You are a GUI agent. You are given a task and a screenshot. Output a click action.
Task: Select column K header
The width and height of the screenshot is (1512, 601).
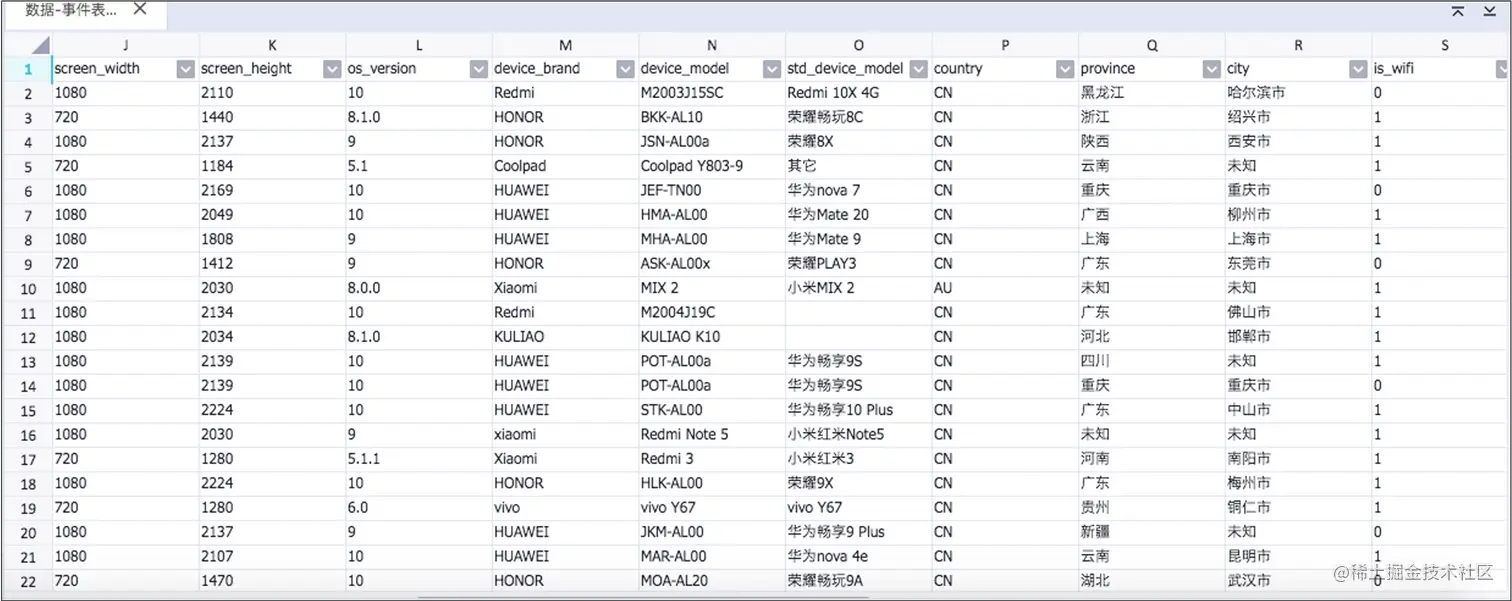tap(273, 45)
